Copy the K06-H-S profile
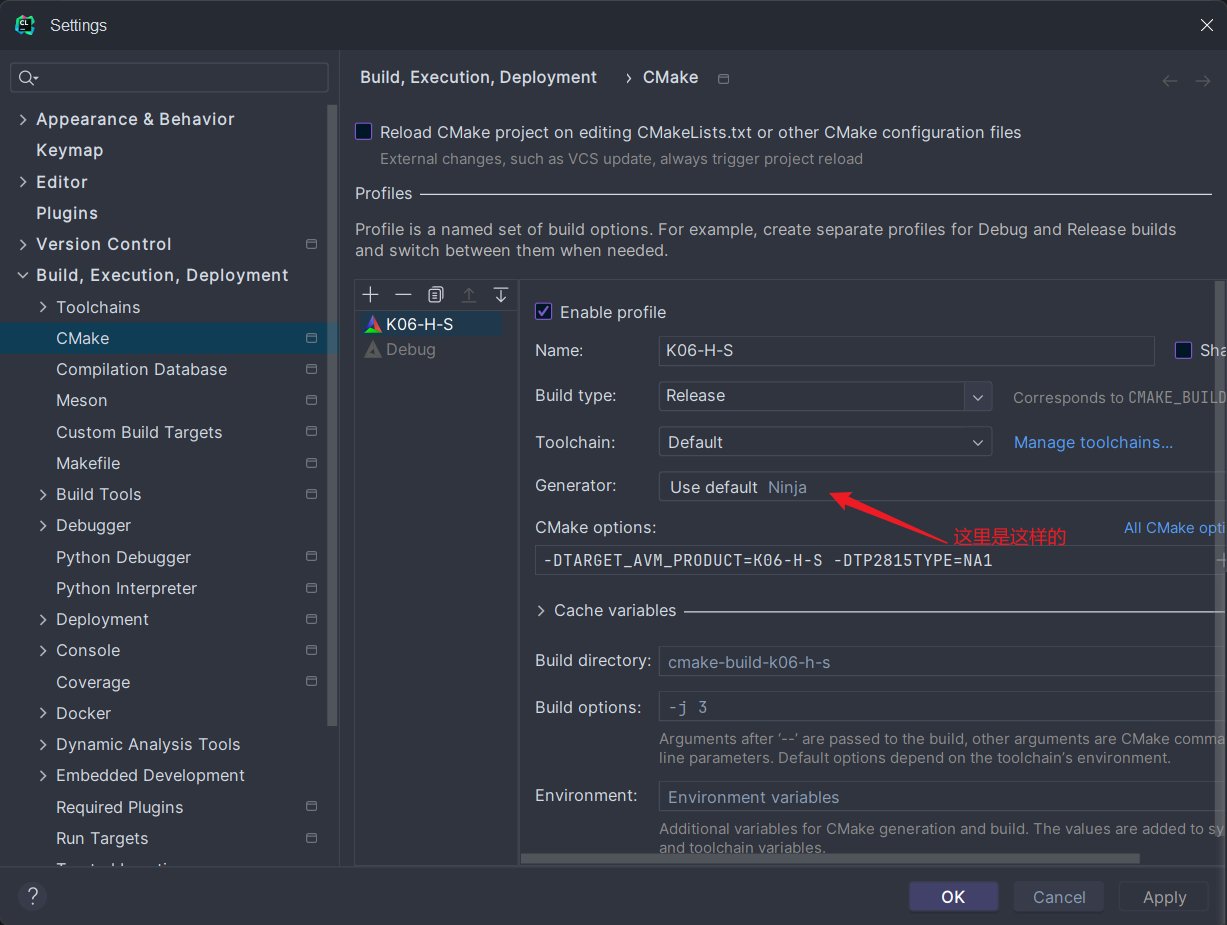The width and height of the screenshot is (1227, 925). coord(435,294)
